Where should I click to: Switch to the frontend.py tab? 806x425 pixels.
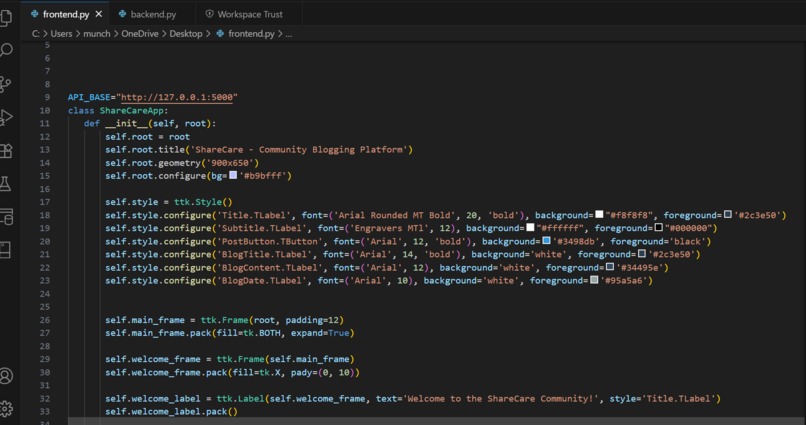pyautogui.click(x=67, y=14)
